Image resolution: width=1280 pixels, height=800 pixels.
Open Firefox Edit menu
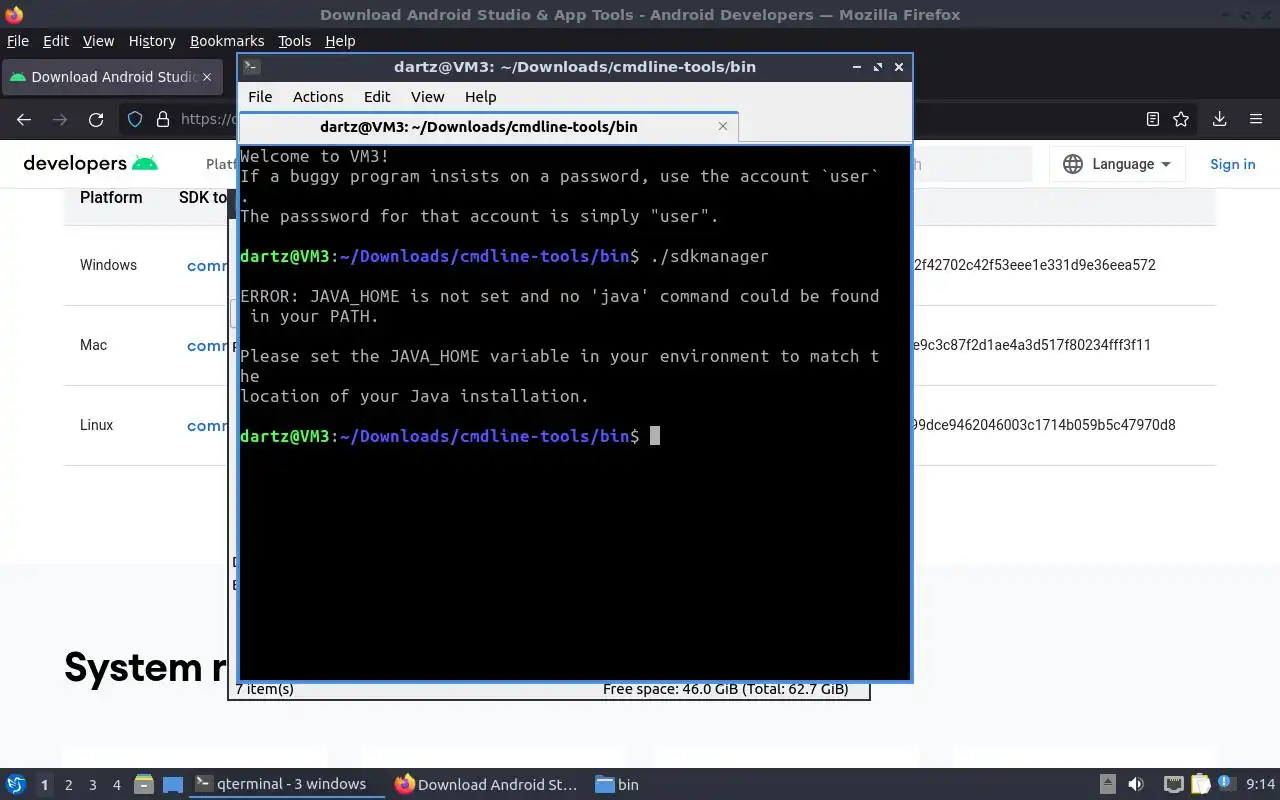[56, 41]
